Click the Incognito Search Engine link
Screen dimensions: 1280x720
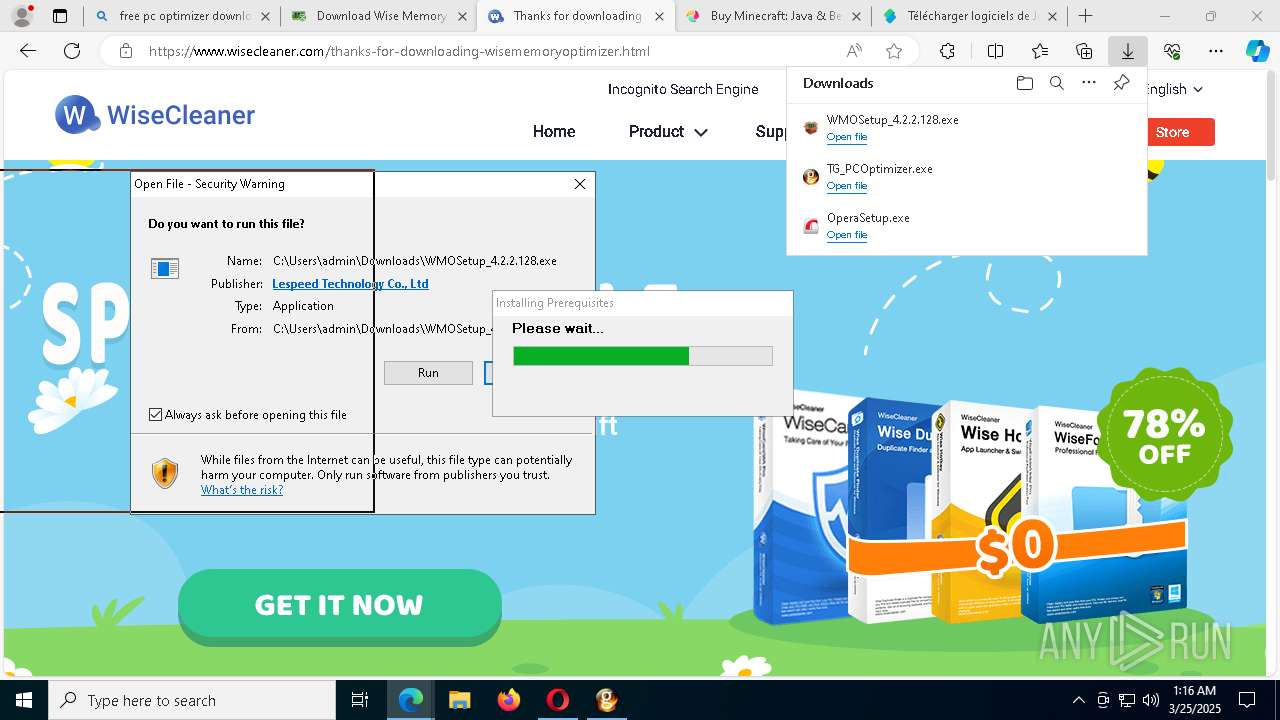point(683,89)
